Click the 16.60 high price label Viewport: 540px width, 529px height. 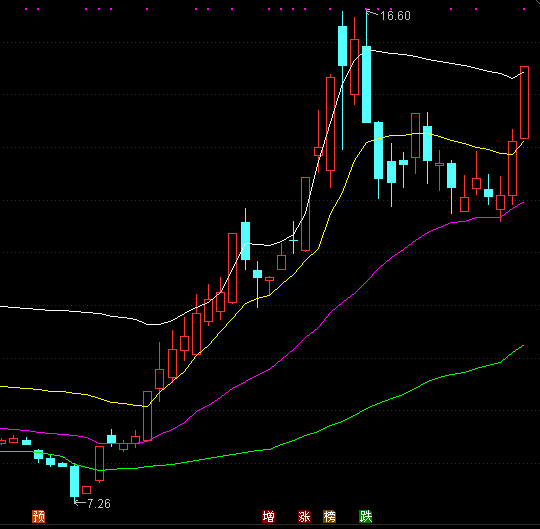(x=395, y=16)
